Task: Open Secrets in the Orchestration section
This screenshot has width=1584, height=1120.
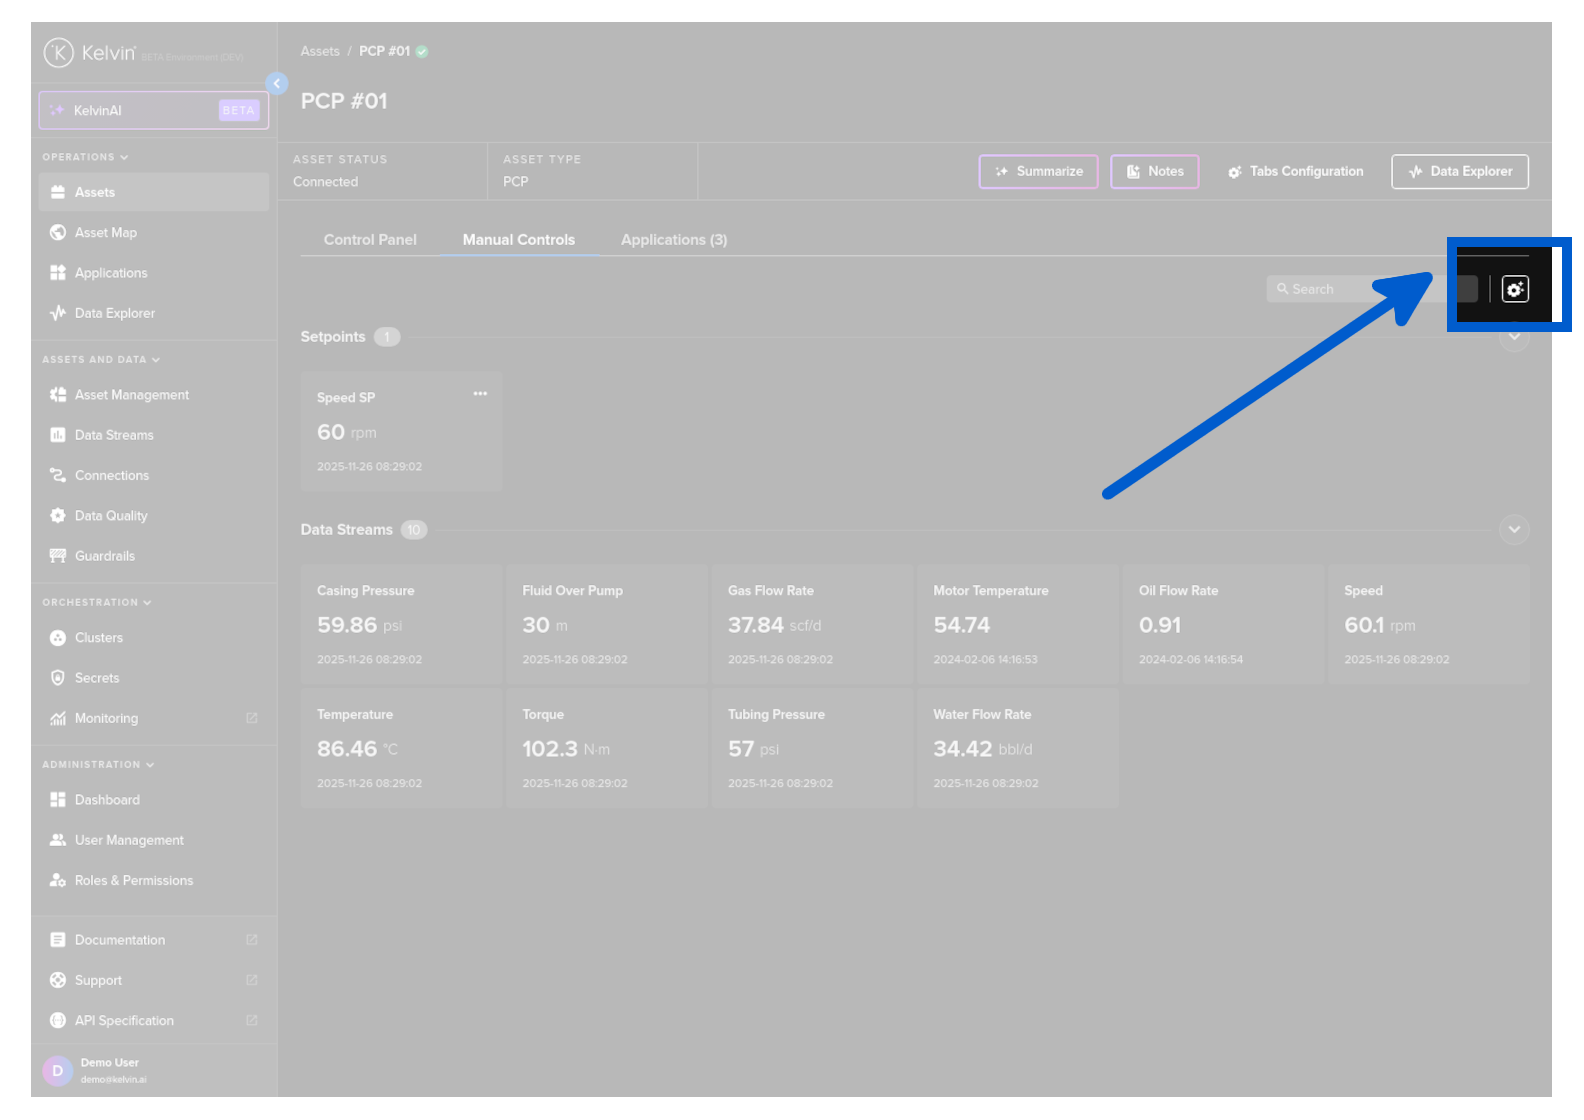Action: tap(96, 678)
